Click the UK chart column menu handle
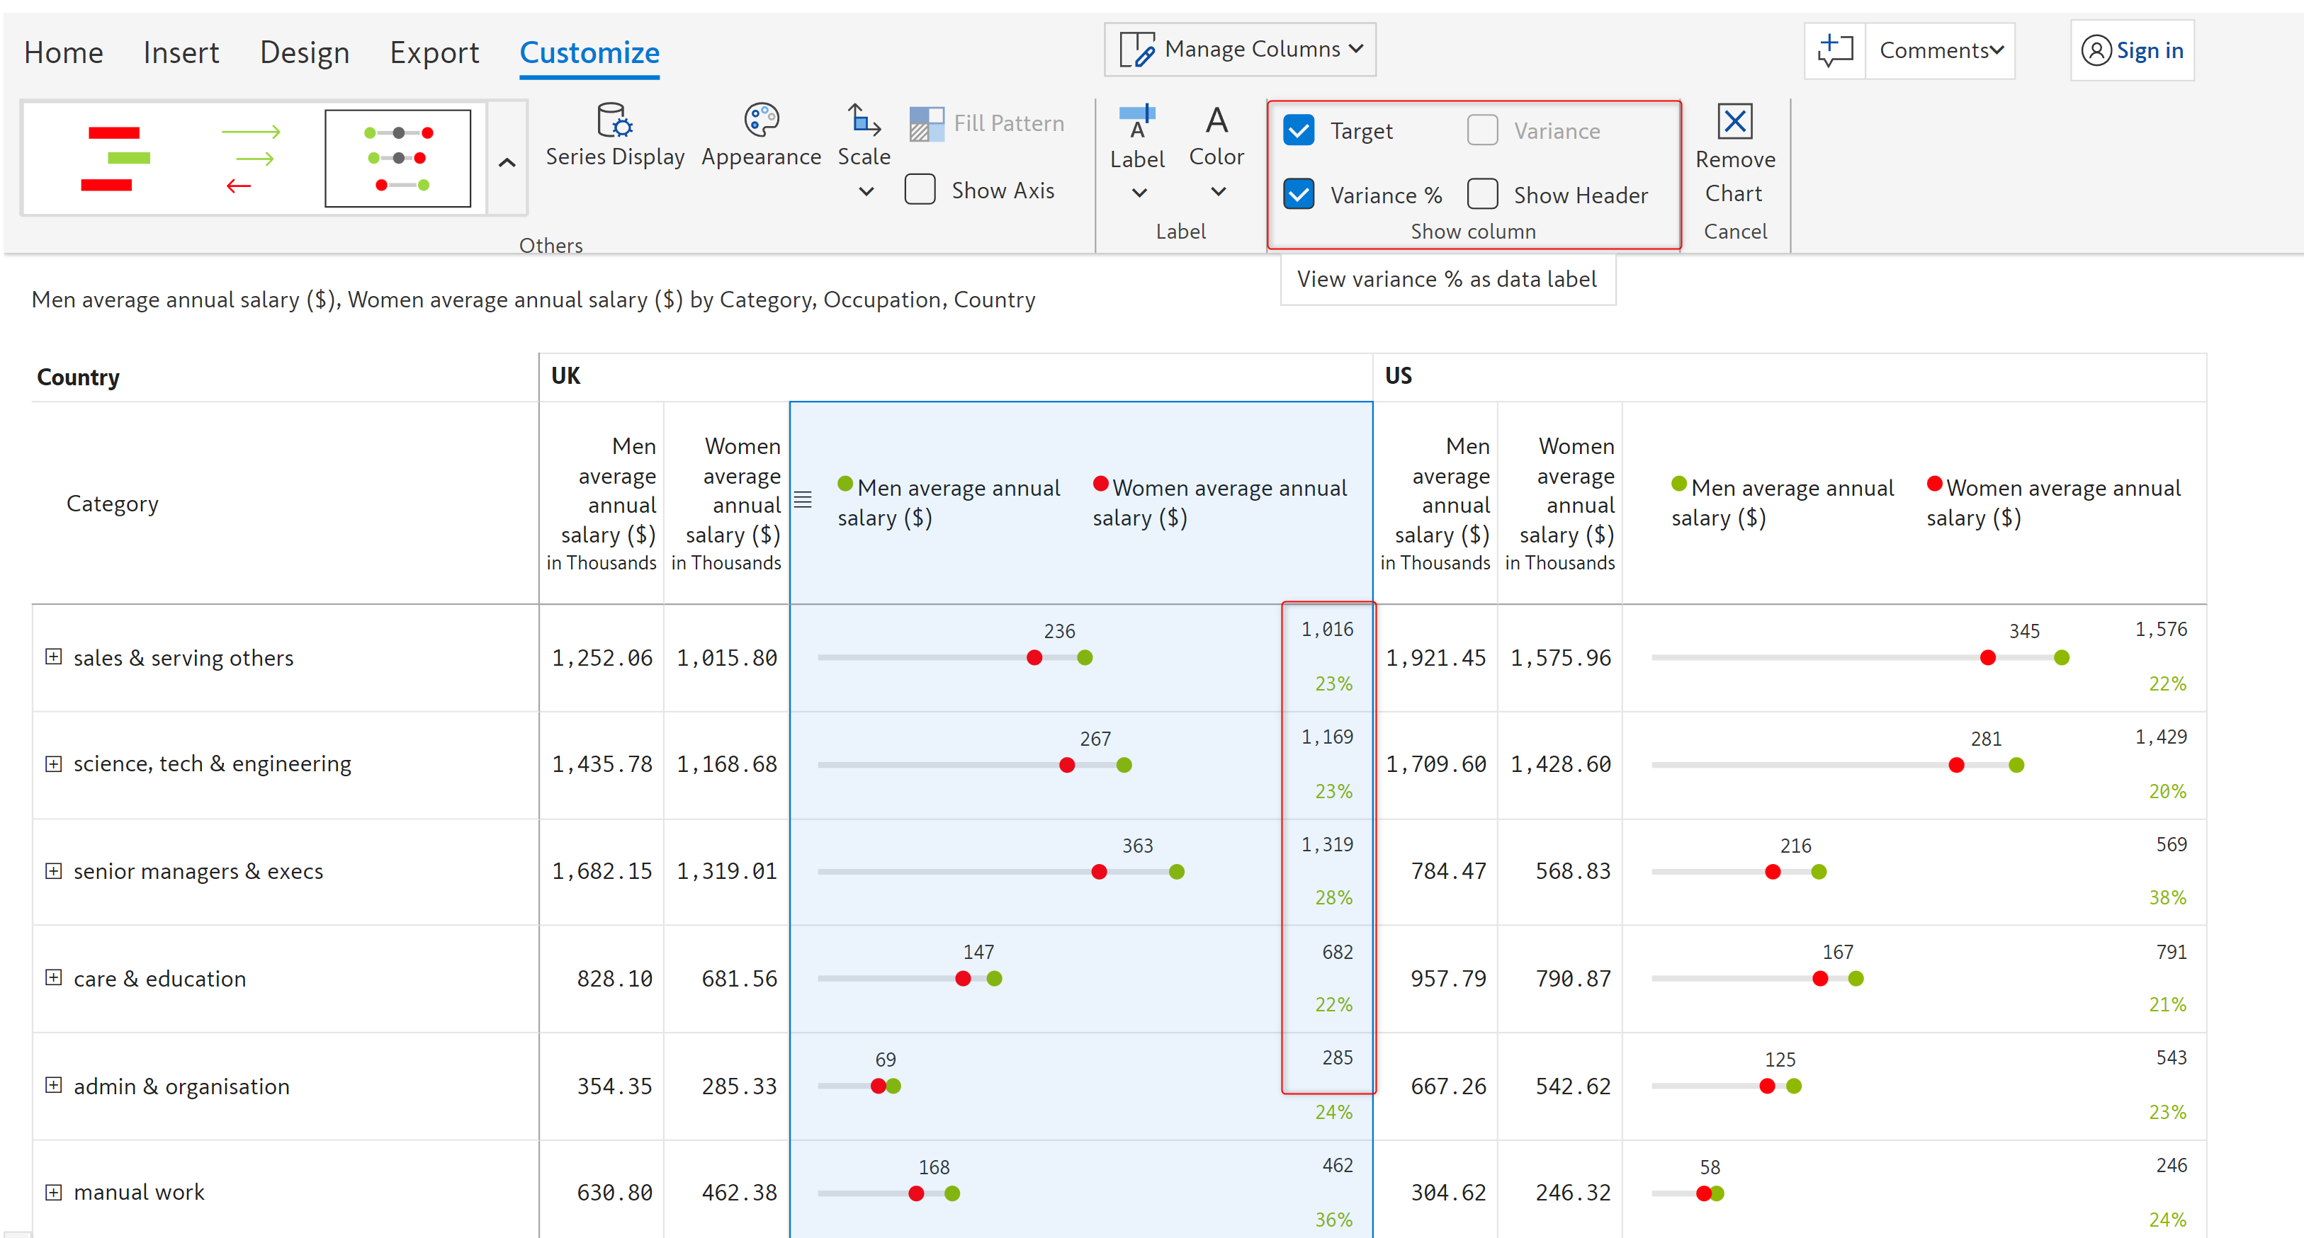 click(803, 500)
